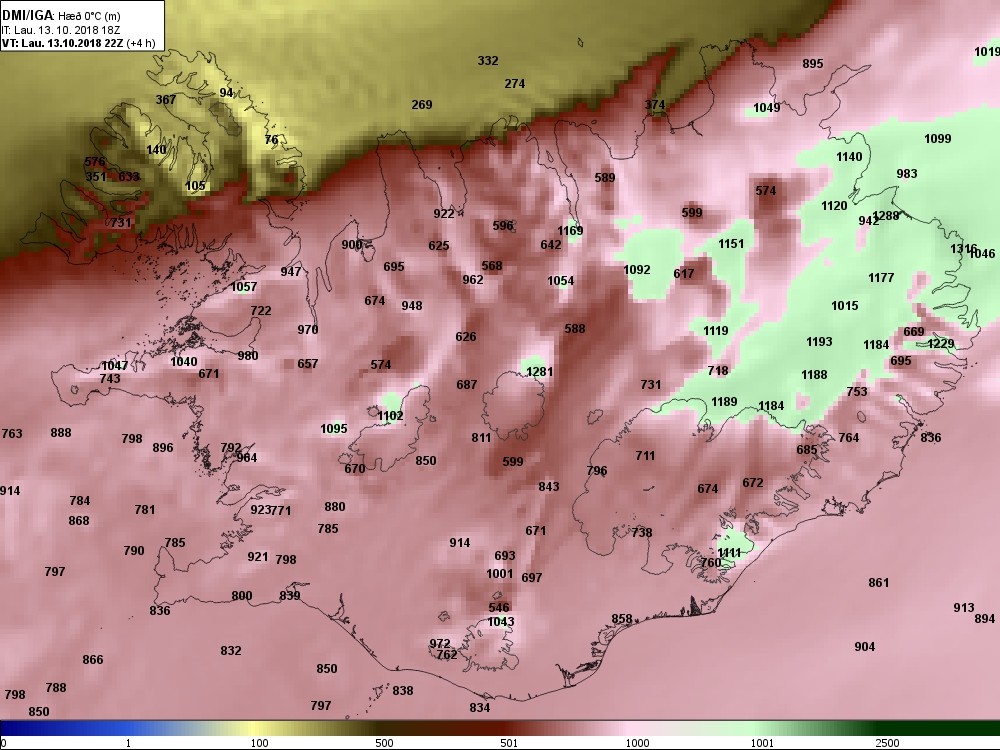Screen dimensions: 1000x750
Task: Click the "DMI/IGA: Hæð 0°C (m)" title text
Action: tap(61, 16)
